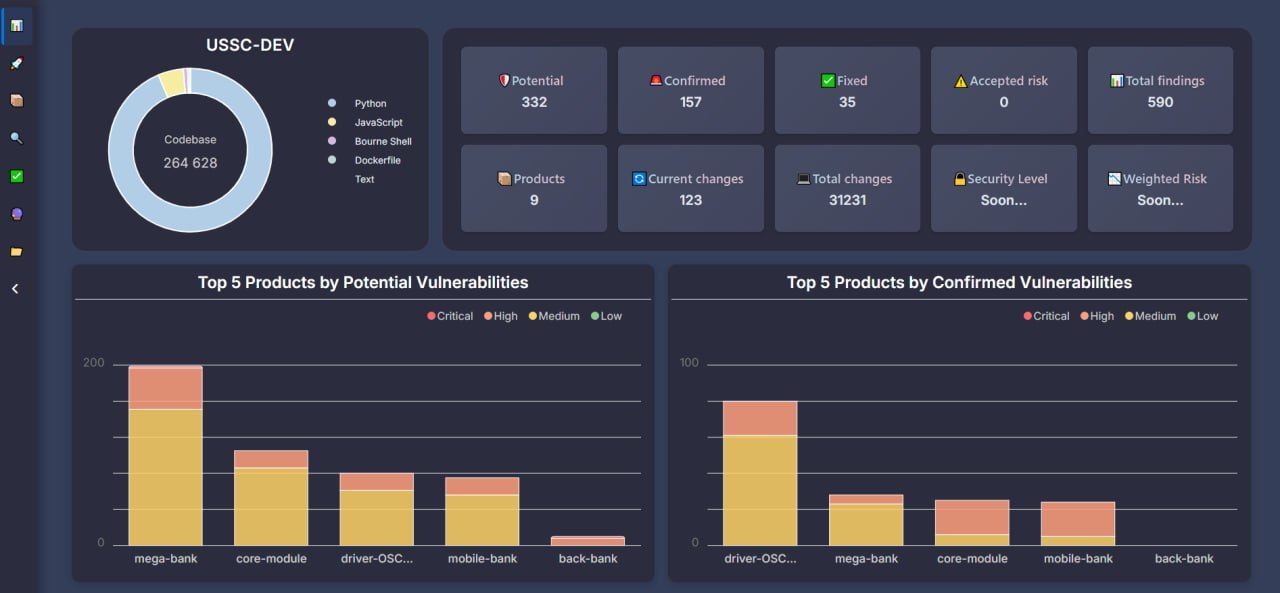The image size is (1280, 593).
Task: Click the mega-bank bar in Potential chart
Action: tap(166, 460)
